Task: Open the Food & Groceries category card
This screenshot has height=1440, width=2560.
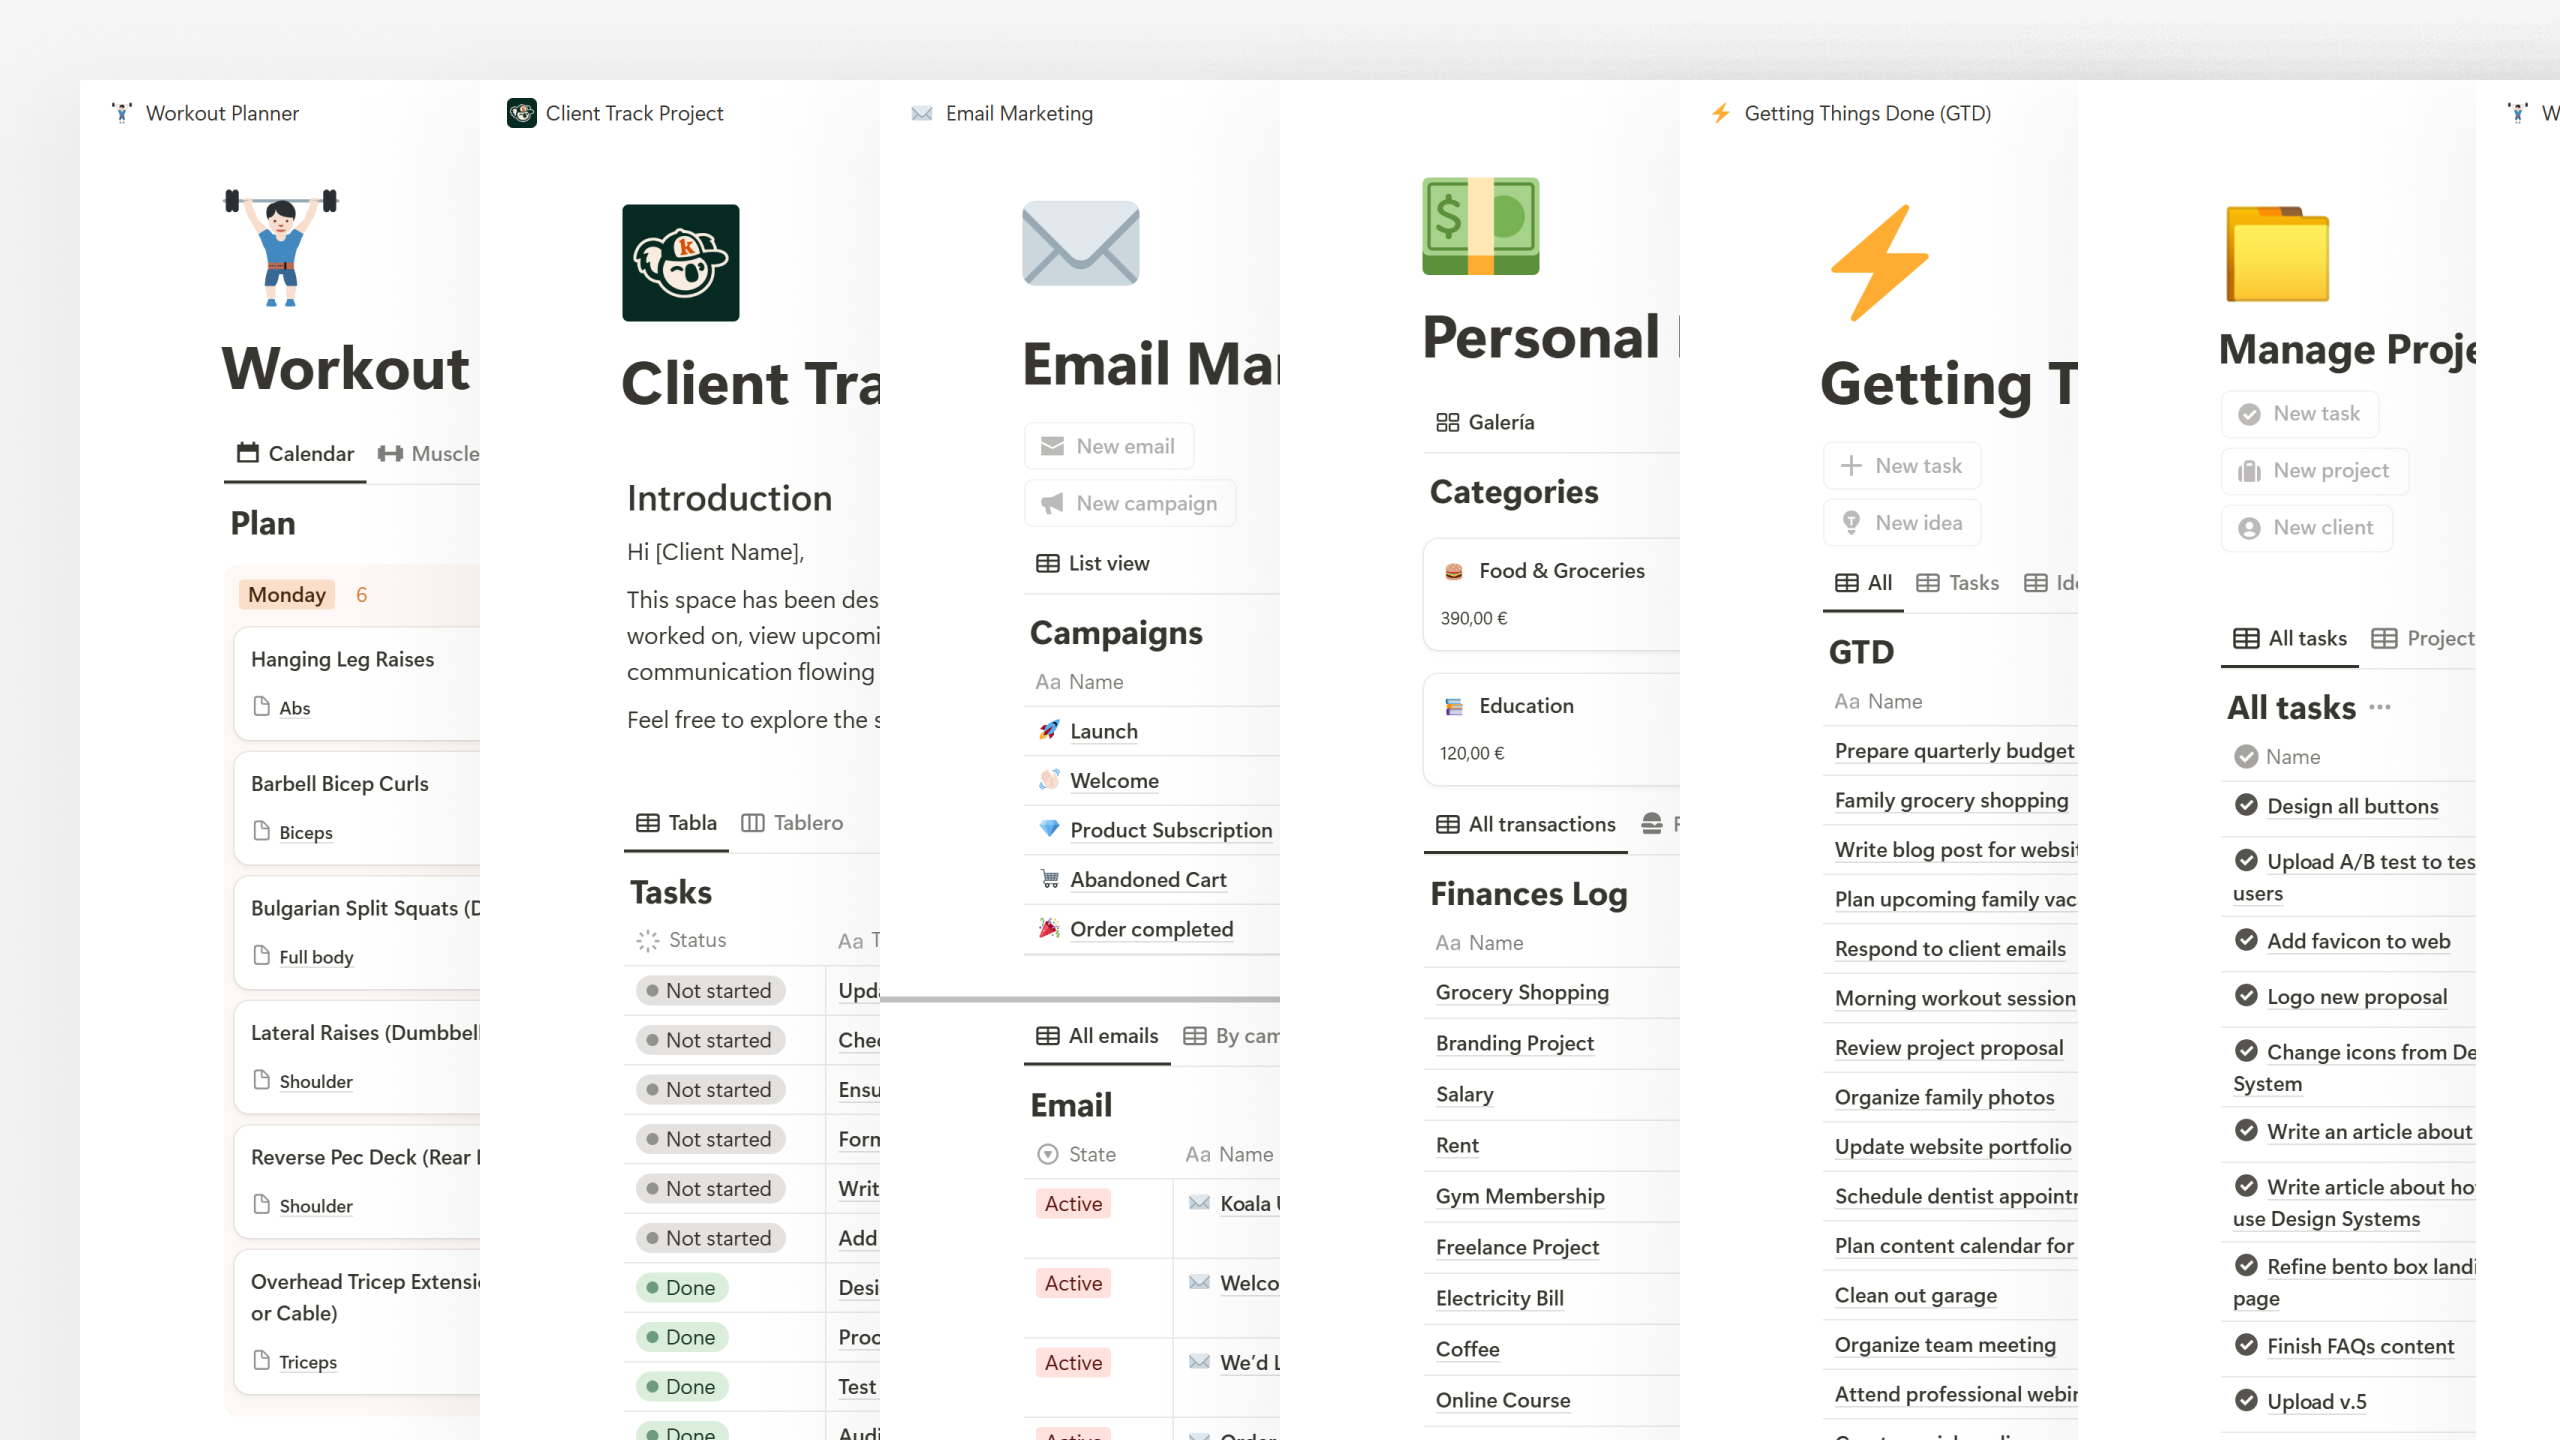Action: (1551, 595)
